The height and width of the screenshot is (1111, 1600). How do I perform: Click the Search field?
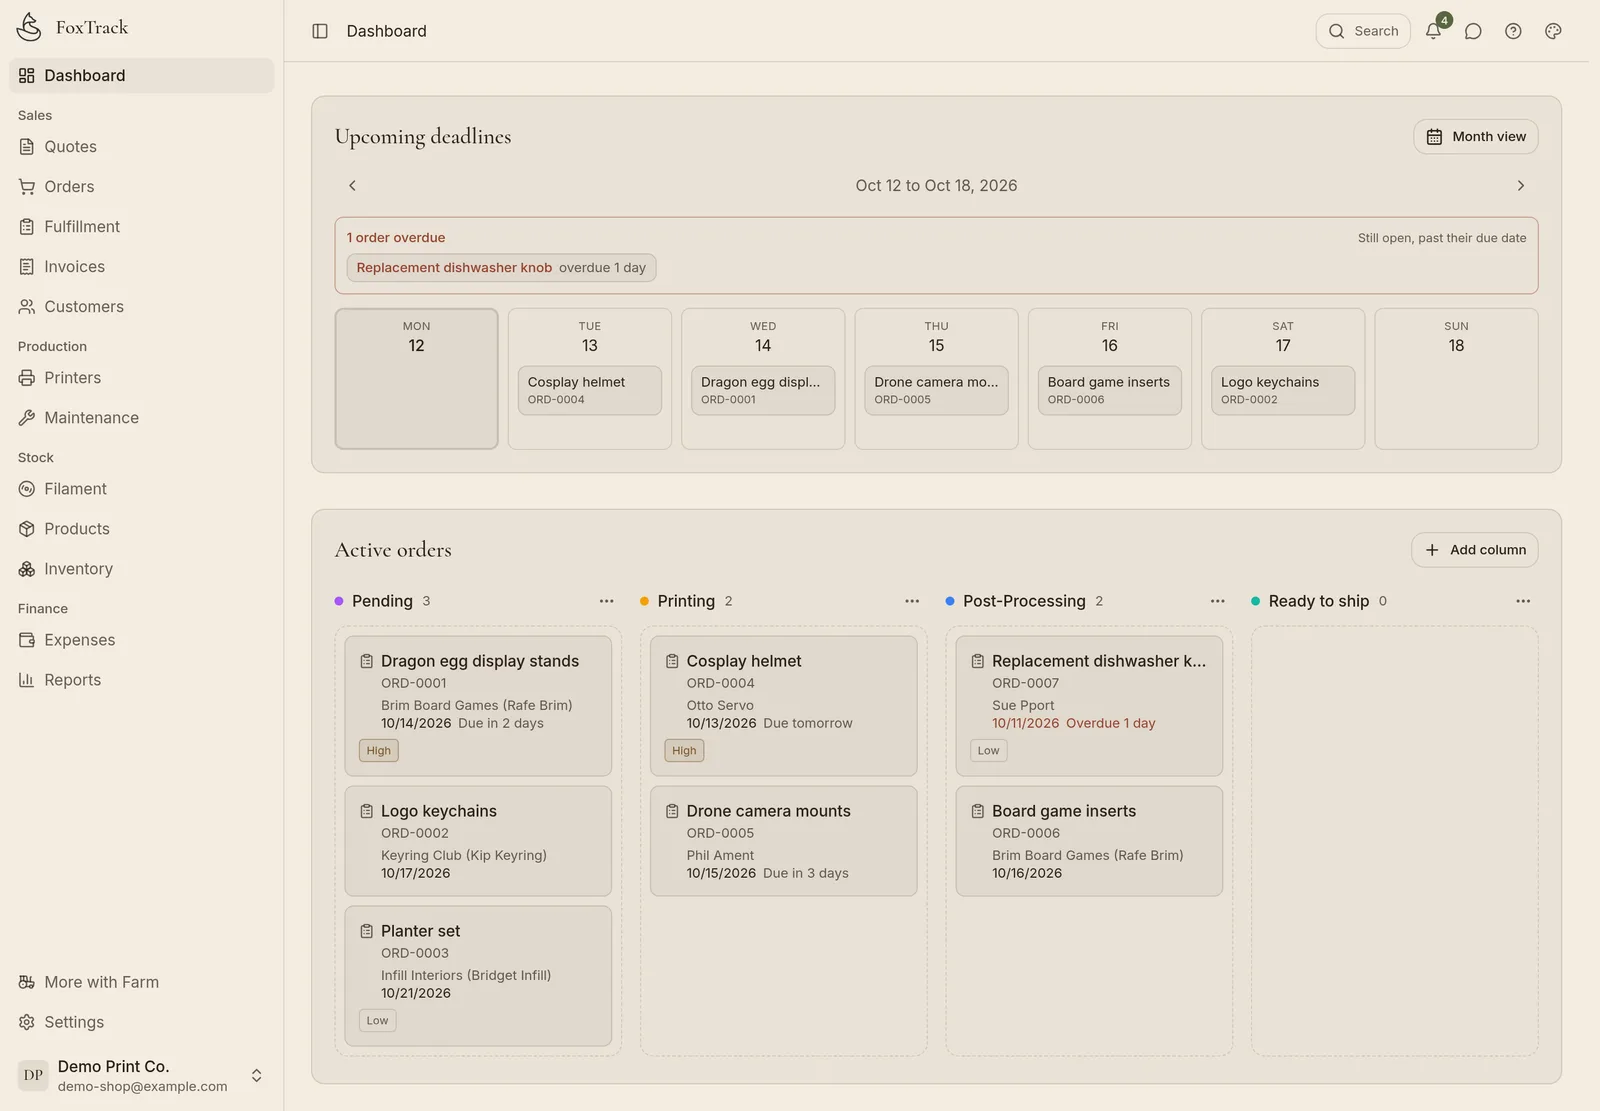[1363, 31]
